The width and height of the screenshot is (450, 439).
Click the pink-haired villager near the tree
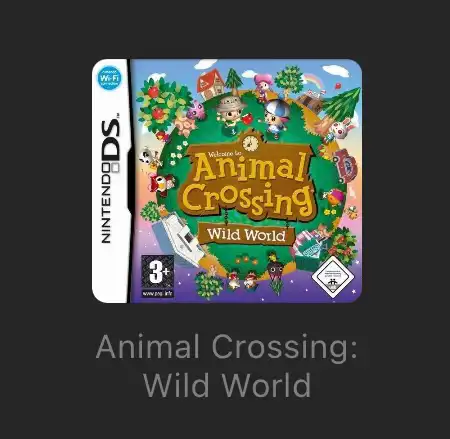pyautogui.click(x=263, y=86)
